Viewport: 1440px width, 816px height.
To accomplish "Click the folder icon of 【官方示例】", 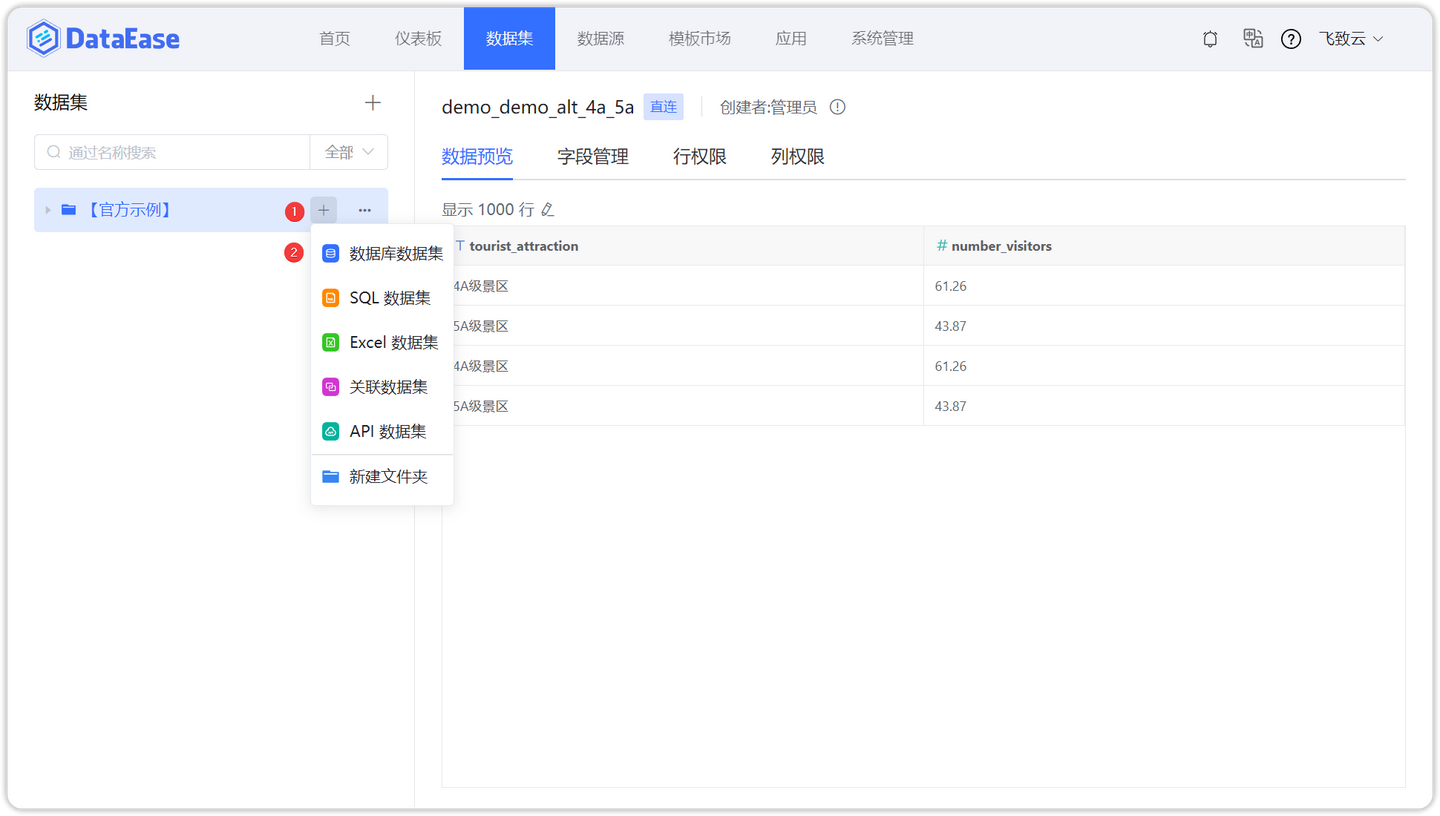I will (69, 210).
